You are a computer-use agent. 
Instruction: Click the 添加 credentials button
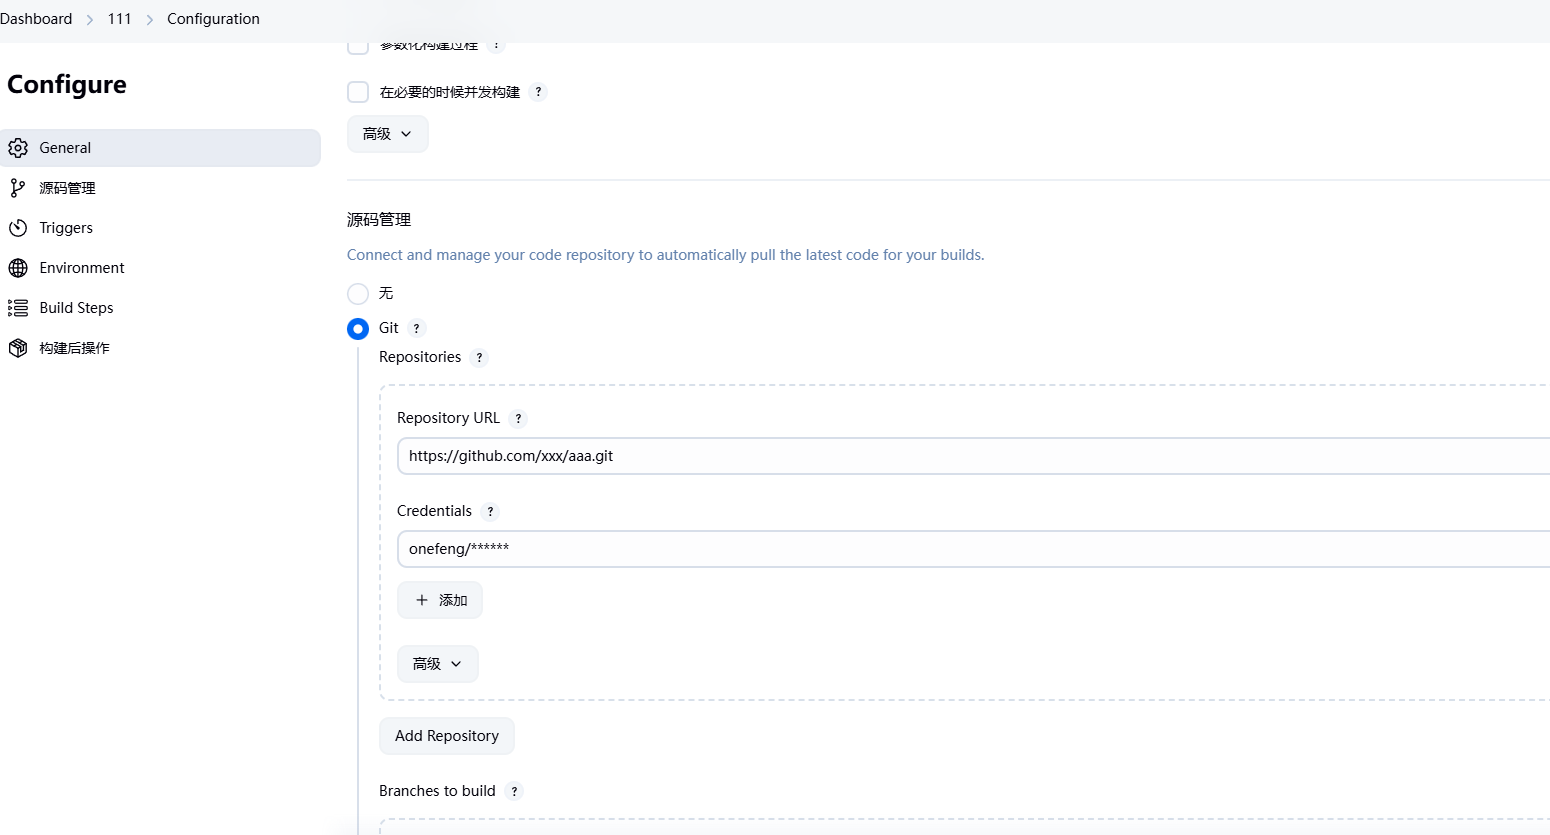point(440,600)
